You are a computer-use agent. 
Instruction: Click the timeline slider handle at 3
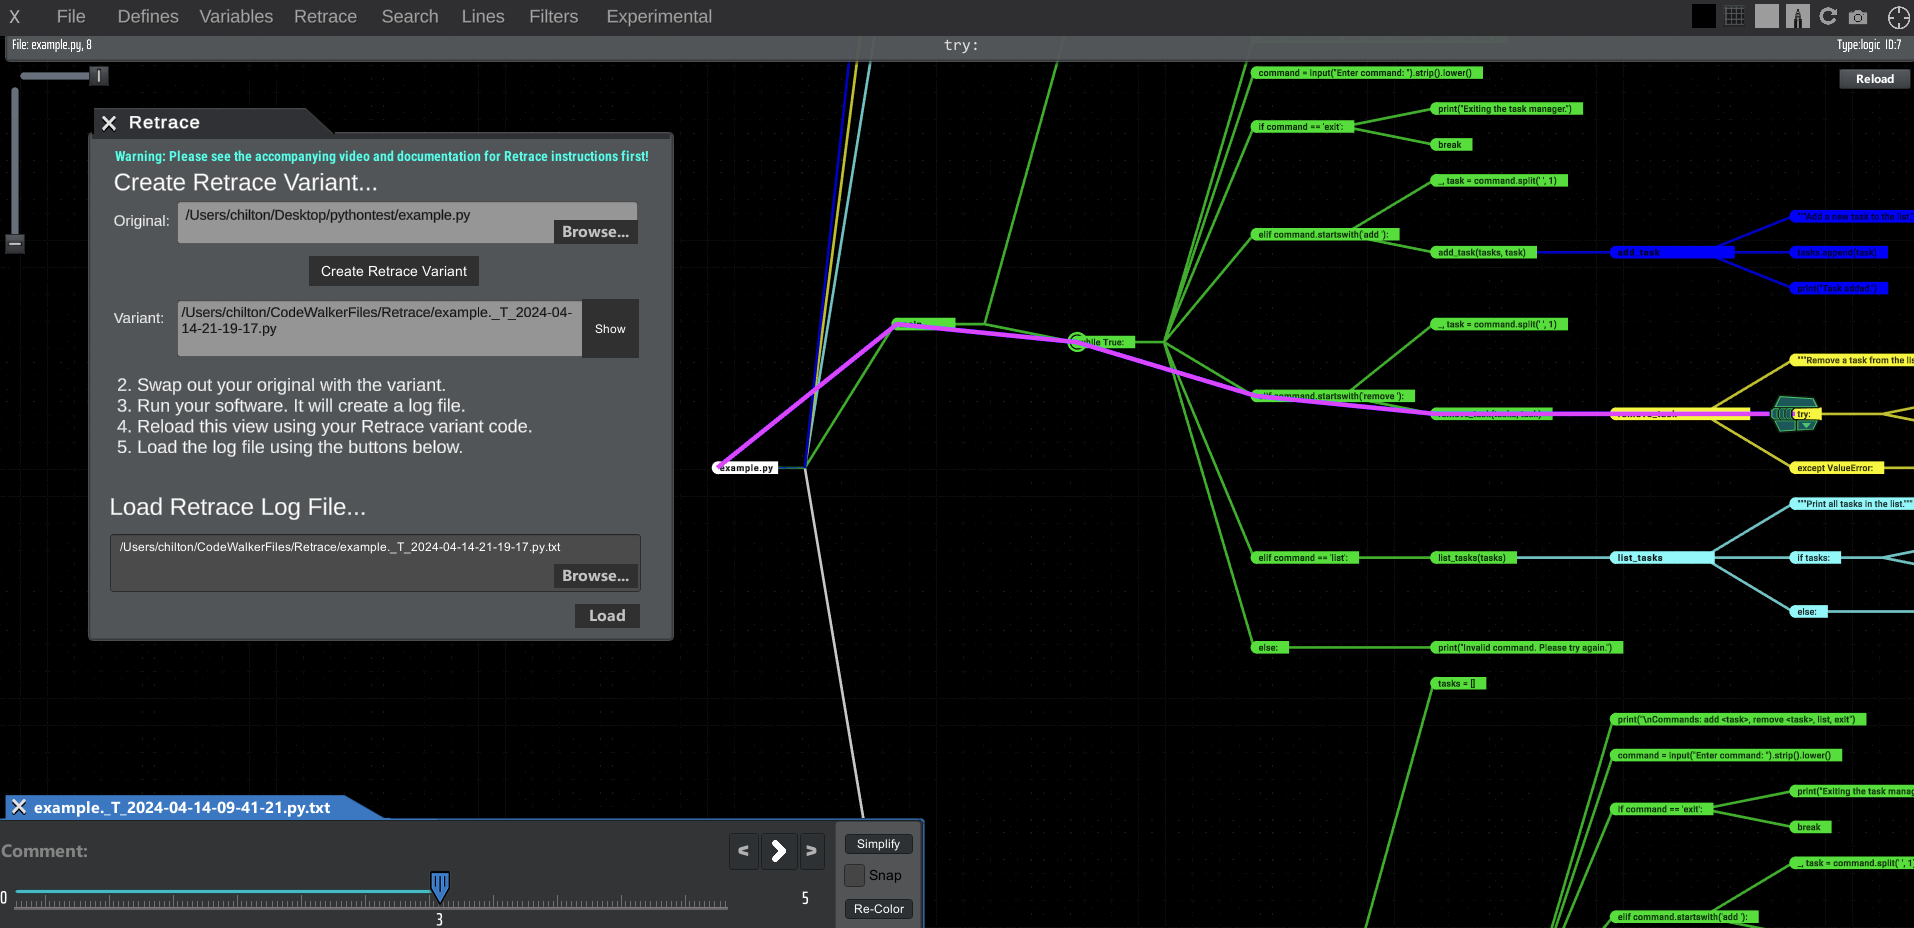tap(439, 885)
